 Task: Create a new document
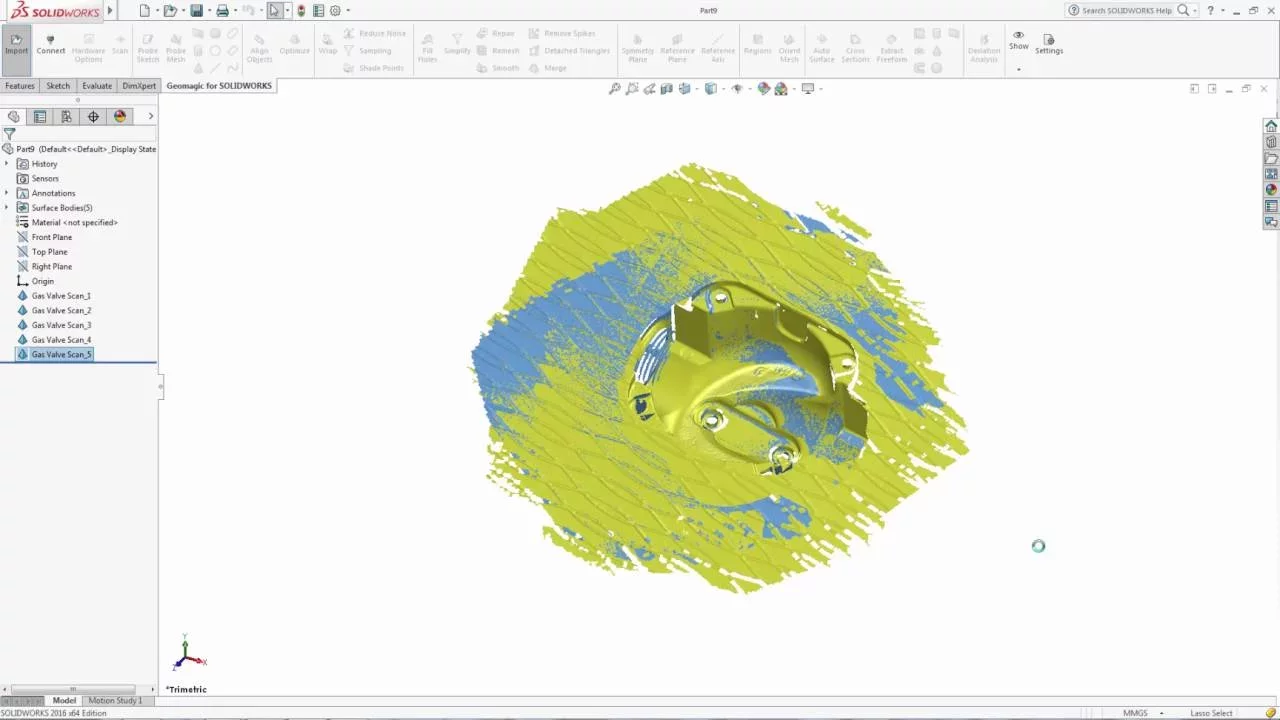coord(145,10)
